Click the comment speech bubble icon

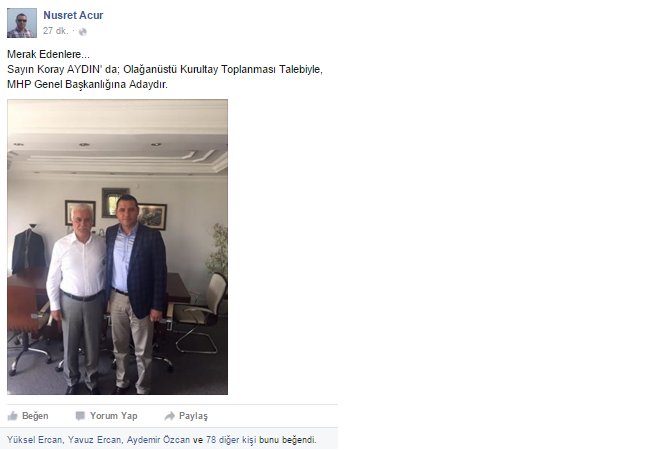click(x=80, y=416)
